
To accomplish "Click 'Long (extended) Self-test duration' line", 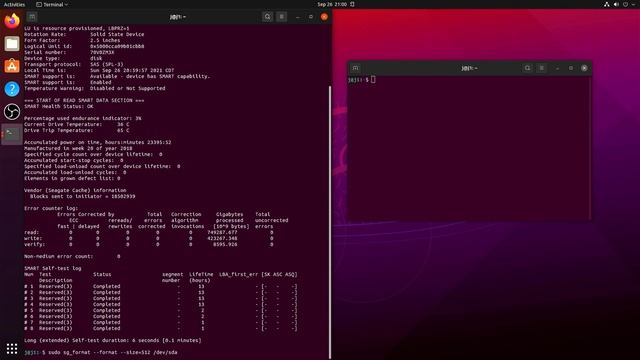I will tap(113, 340).
